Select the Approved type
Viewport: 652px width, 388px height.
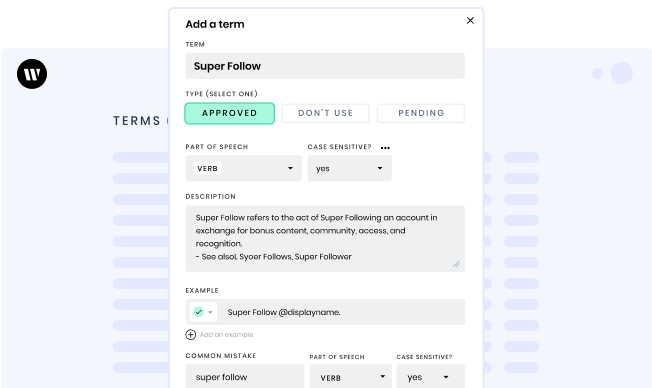point(230,113)
